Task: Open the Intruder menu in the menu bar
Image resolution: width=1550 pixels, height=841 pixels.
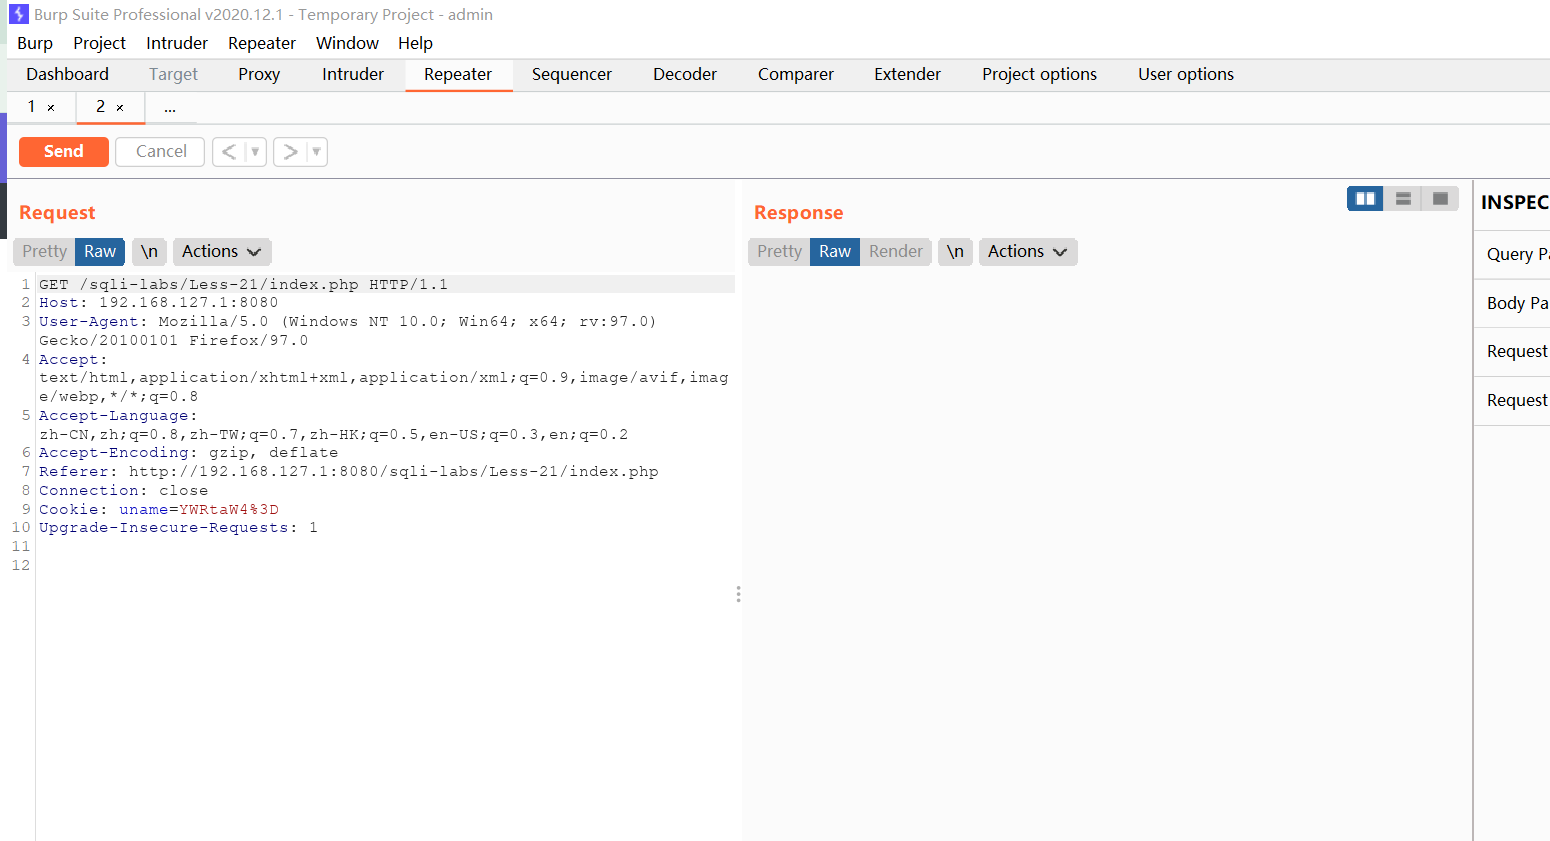Action: (177, 43)
